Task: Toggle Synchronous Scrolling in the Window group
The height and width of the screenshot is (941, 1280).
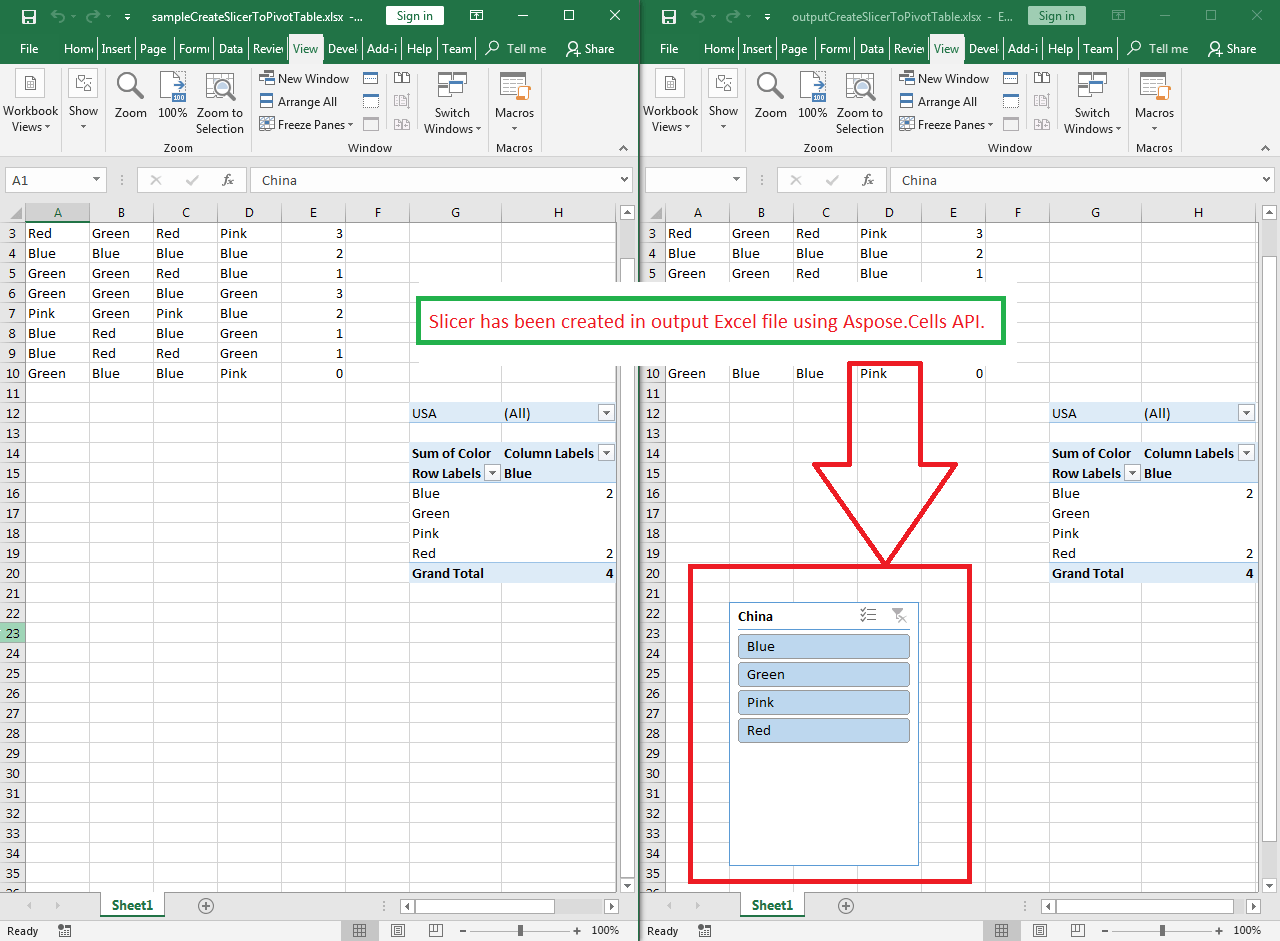Action: tap(401, 100)
